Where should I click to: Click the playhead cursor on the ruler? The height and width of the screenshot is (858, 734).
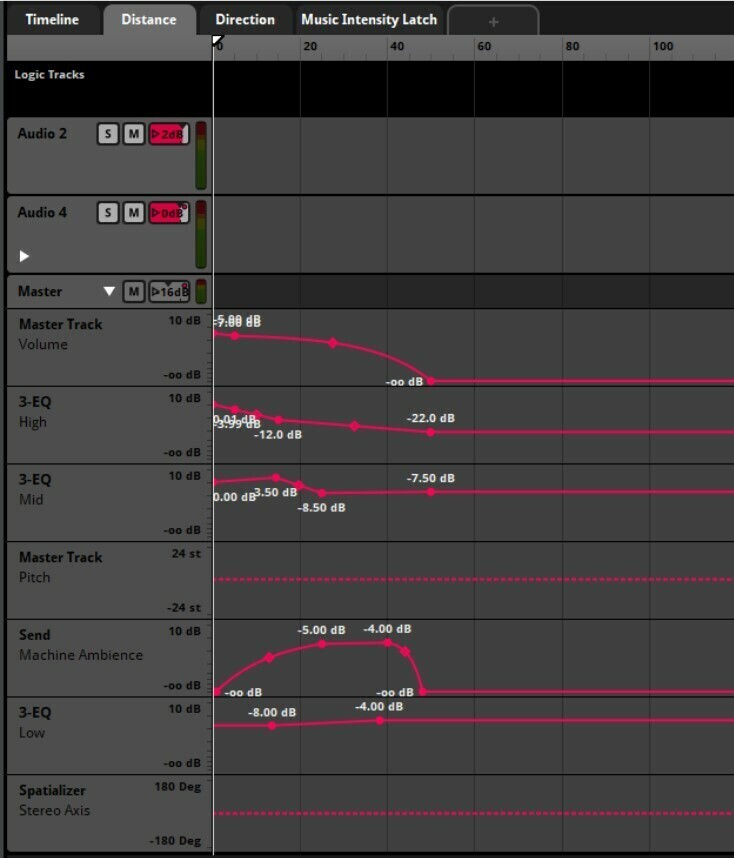pyautogui.click(x=217, y=41)
